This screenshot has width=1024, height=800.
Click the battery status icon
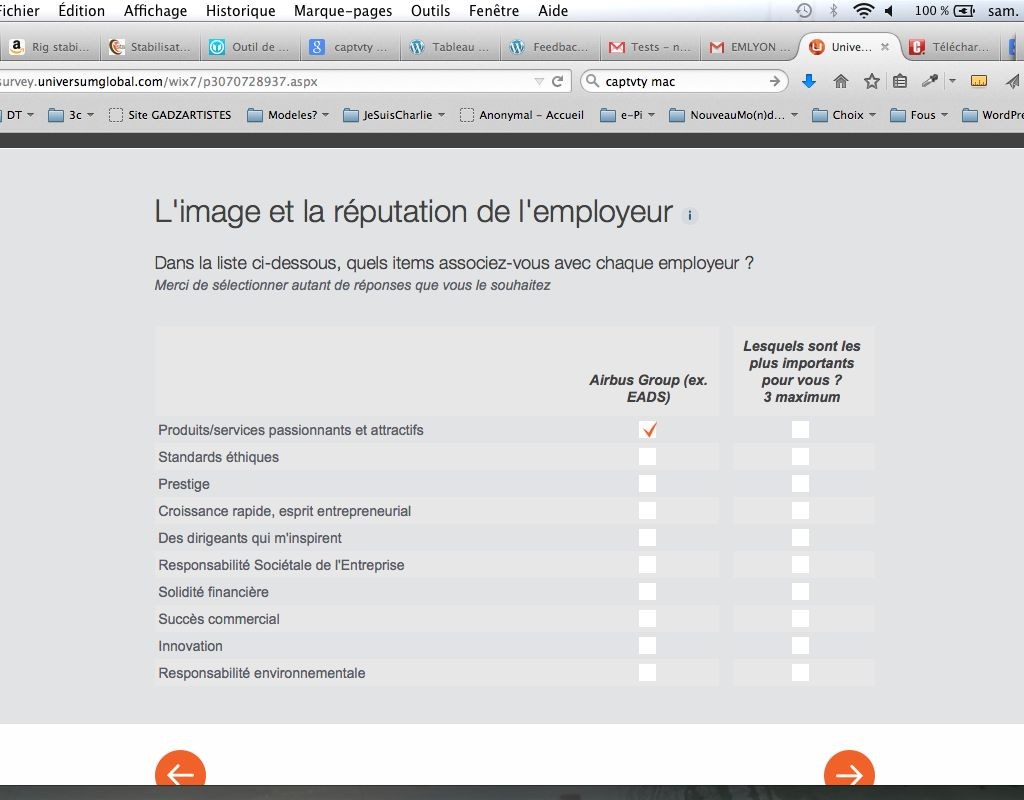tap(964, 10)
